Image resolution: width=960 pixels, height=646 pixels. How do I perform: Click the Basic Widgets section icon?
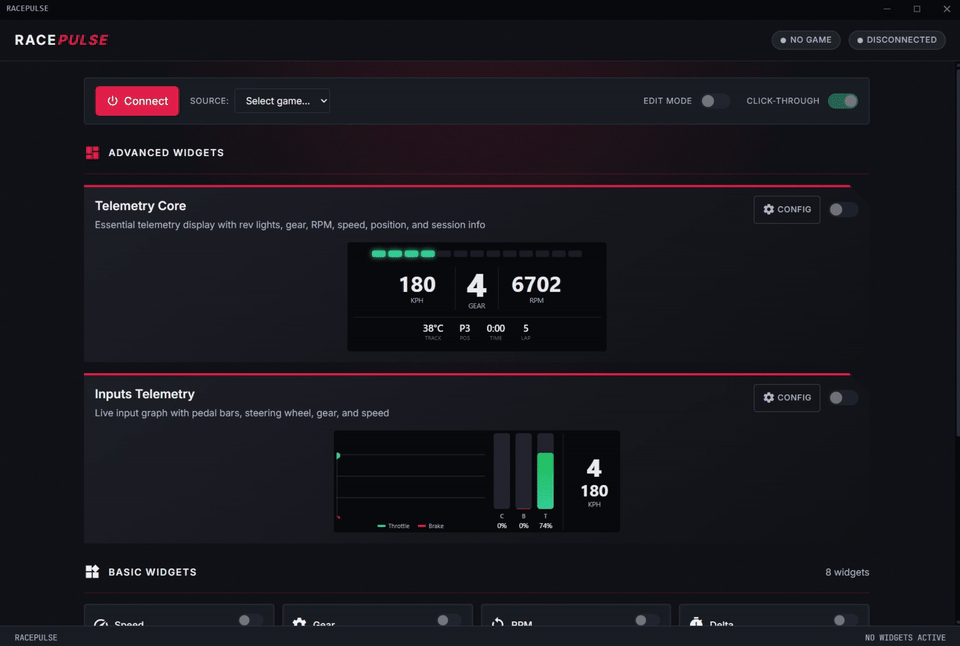[91, 571]
